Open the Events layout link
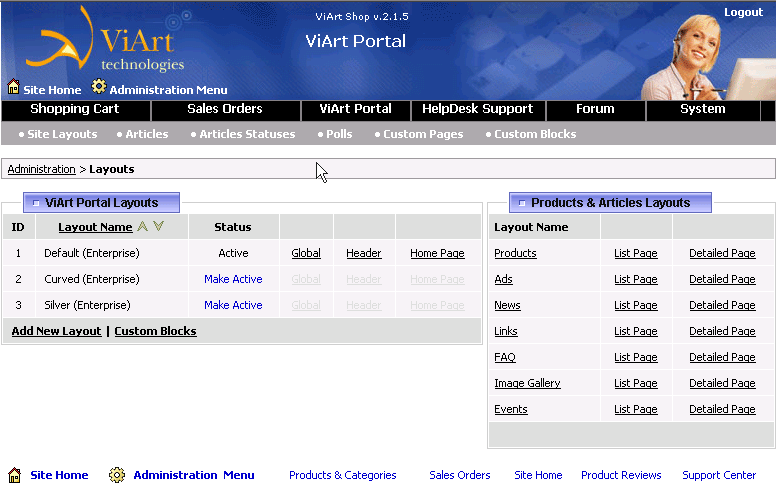This screenshot has height=494, width=776. 511,409
